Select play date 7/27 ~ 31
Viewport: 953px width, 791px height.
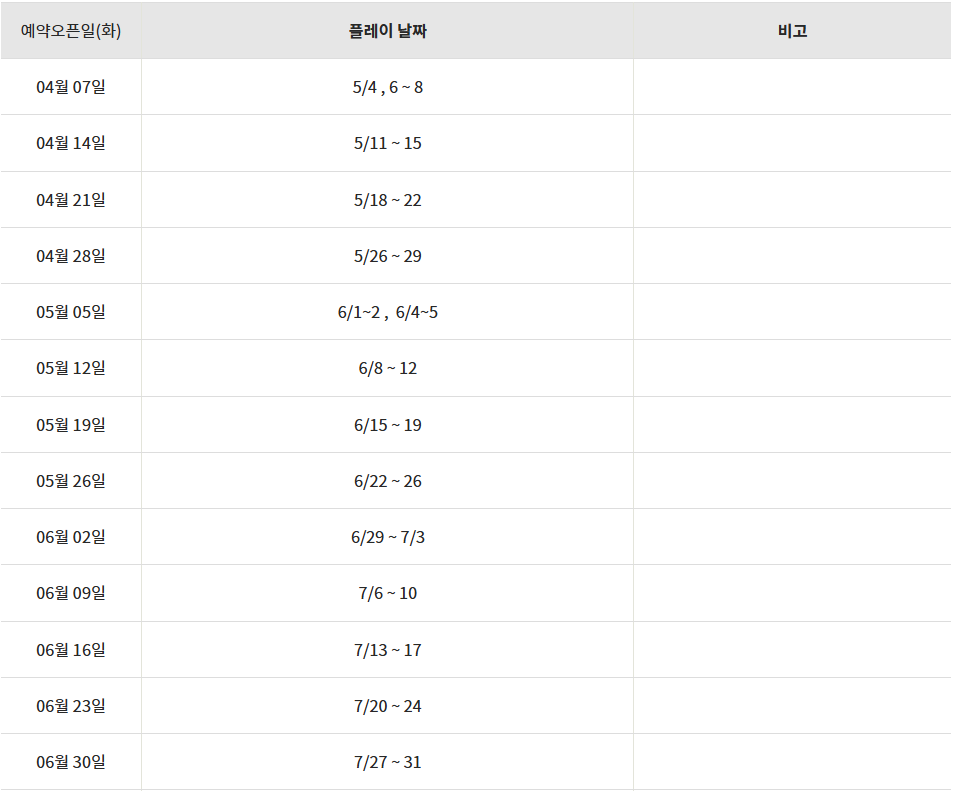(387, 762)
